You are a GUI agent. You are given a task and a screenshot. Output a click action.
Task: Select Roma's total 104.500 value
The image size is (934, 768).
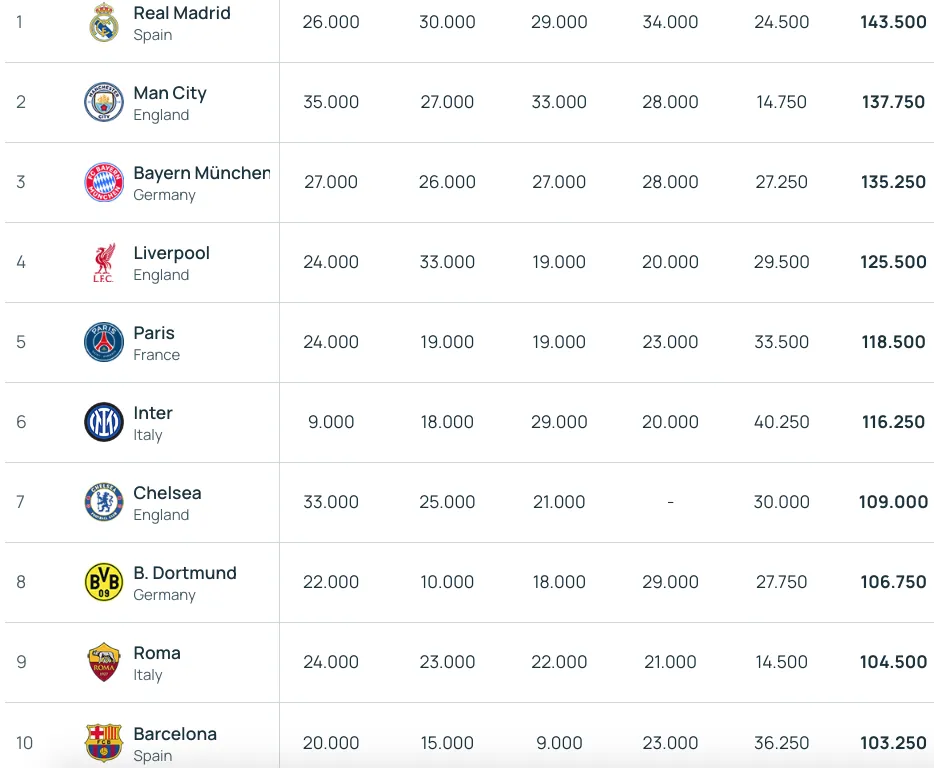coord(893,662)
